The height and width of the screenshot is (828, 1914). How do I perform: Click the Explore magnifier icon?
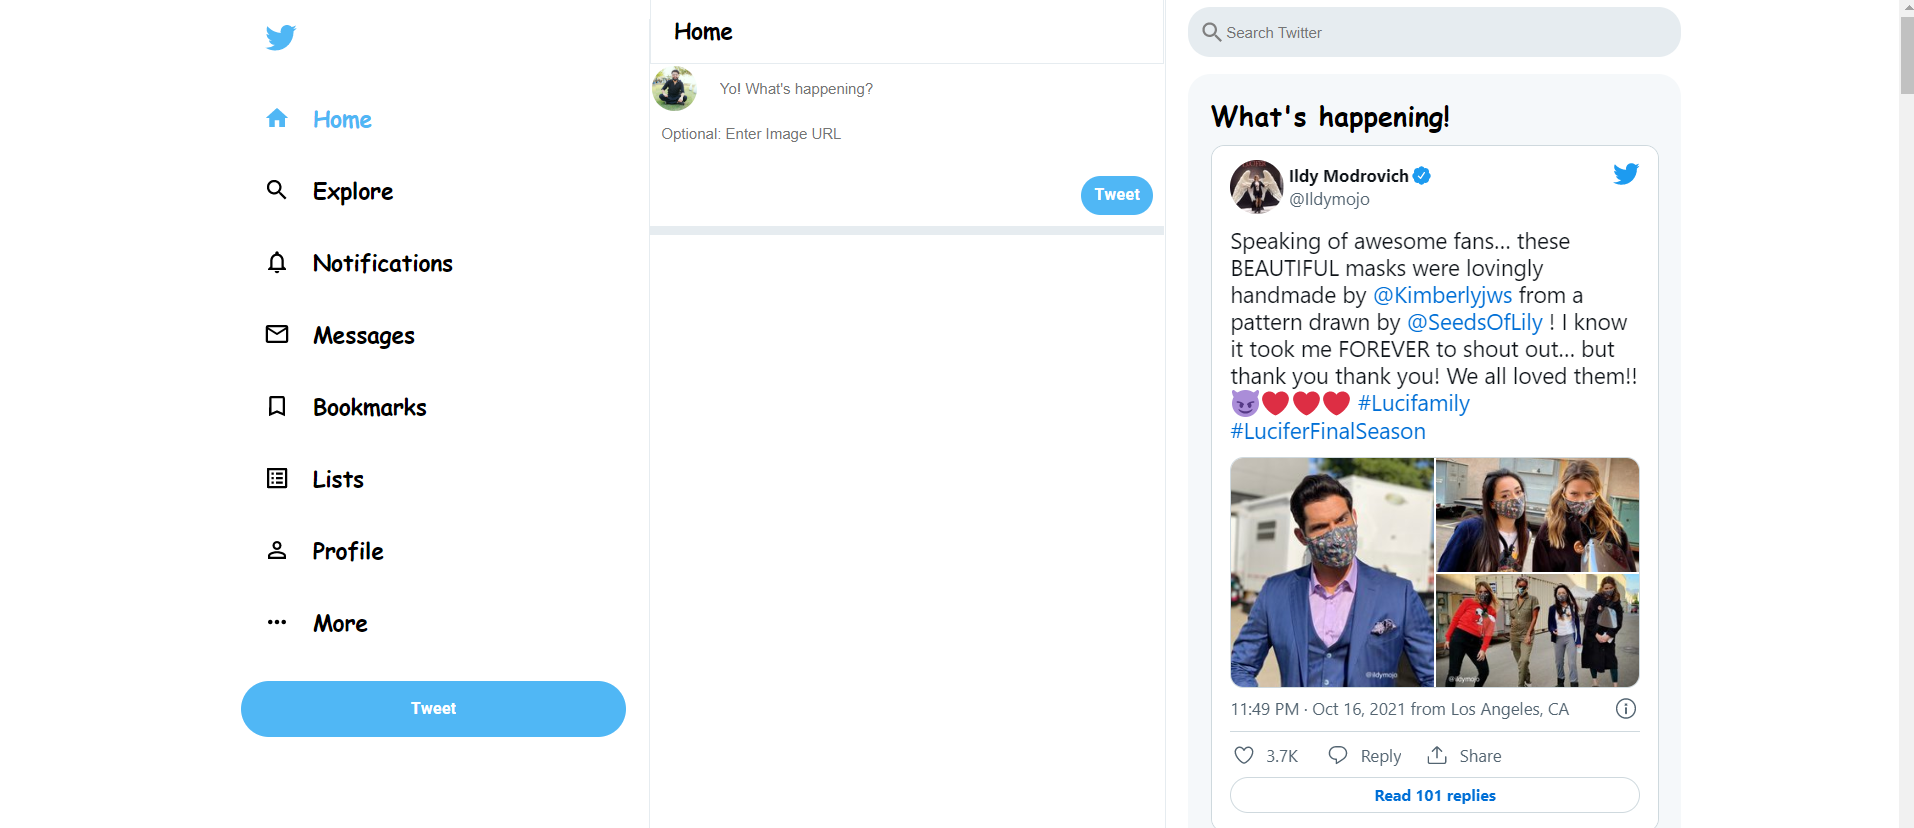tap(277, 190)
